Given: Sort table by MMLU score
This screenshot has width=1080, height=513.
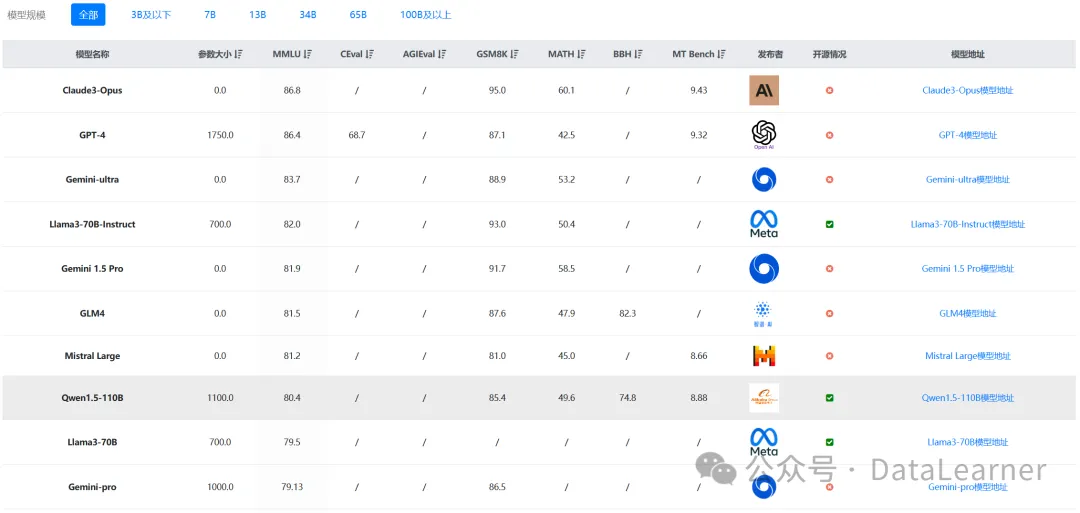Looking at the screenshot, I should point(308,54).
